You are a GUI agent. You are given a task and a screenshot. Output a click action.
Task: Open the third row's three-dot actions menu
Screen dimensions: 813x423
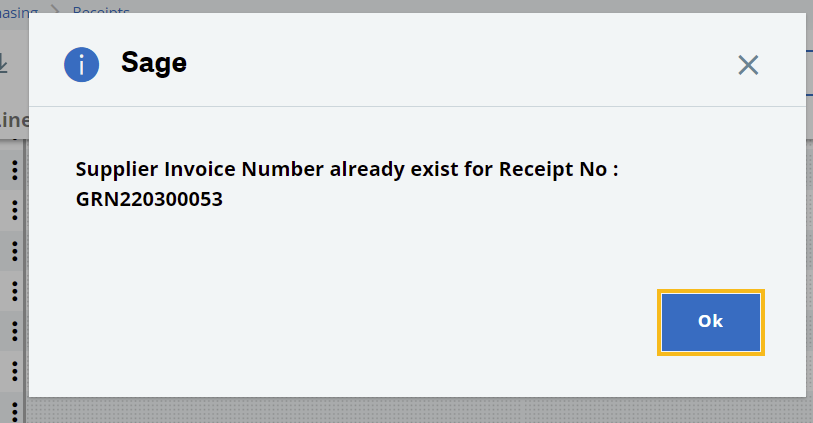[x=15, y=251]
